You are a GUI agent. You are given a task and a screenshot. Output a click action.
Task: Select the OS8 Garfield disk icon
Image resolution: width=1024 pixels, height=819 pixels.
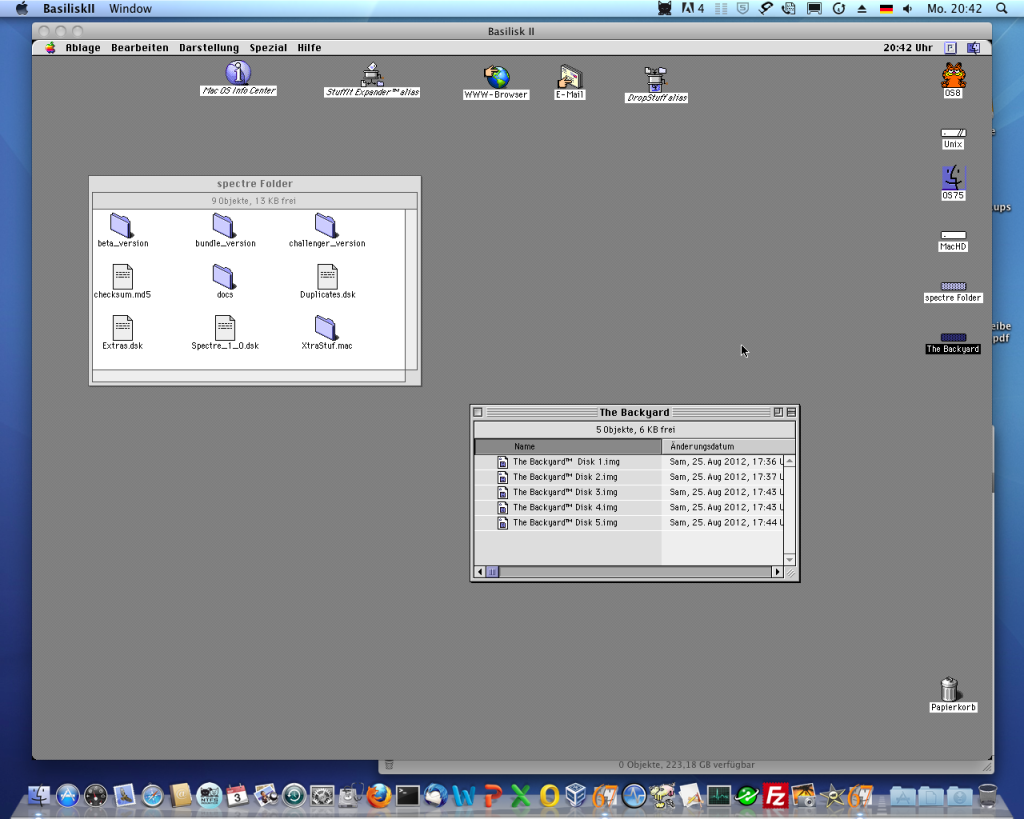pos(953,75)
